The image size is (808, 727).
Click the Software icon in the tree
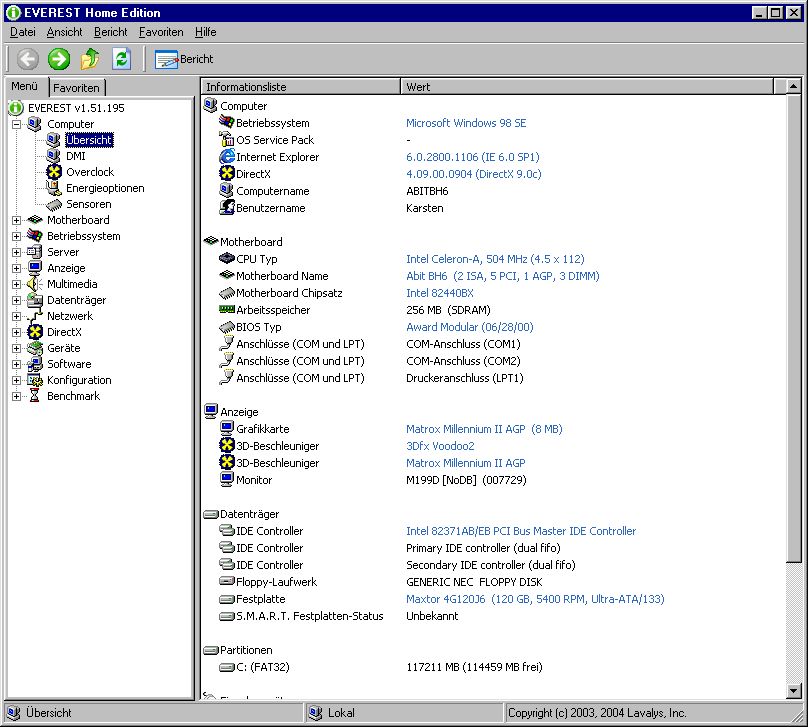[x=35, y=364]
